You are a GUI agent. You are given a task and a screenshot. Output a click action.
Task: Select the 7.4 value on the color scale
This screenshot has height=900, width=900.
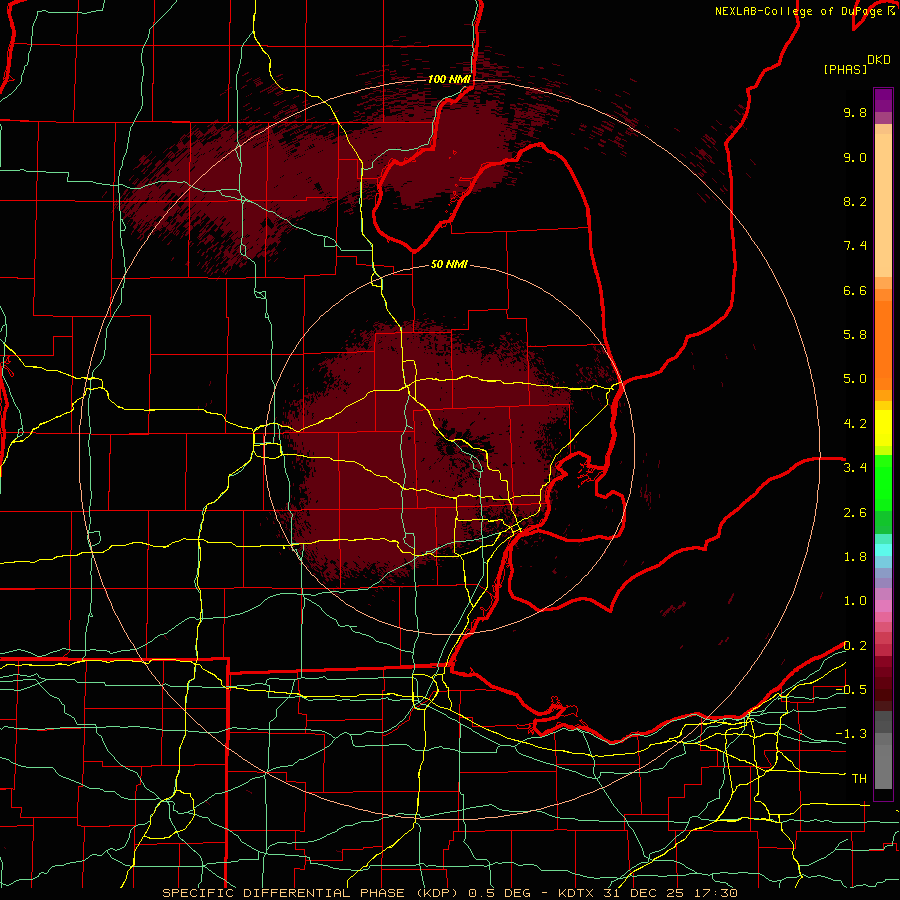tap(855, 246)
